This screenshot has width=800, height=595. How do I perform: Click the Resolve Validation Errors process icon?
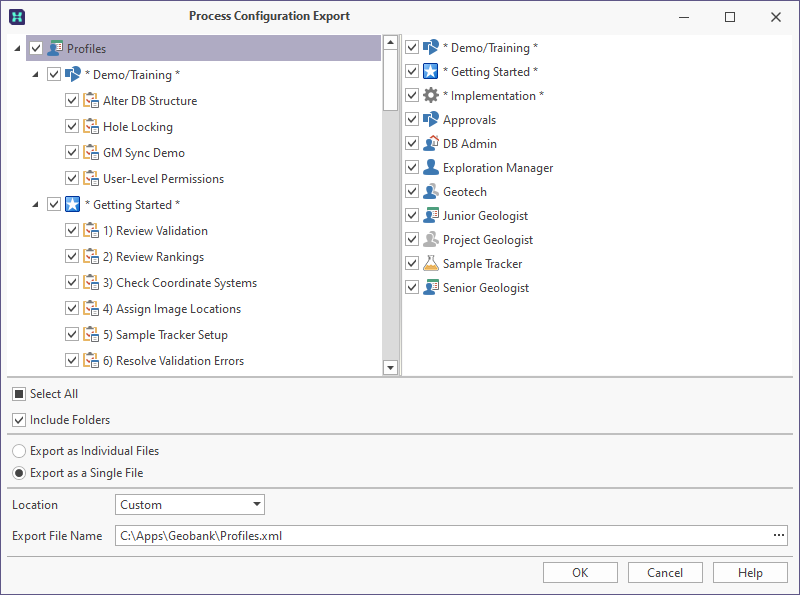[x=91, y=361]
